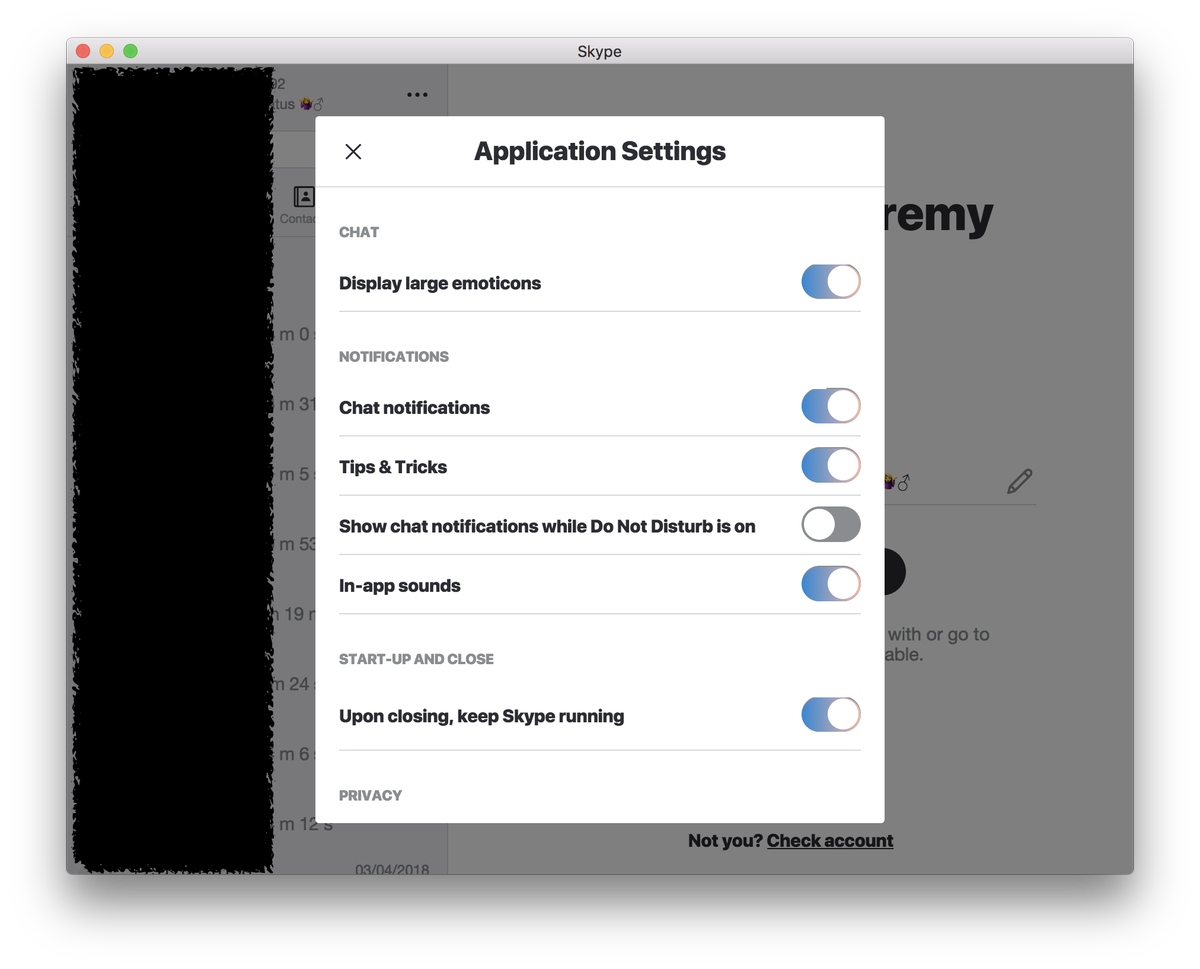The image size is (1200, 969).
Task: Click the pencil edit icon for mood
Action: 1020,482
